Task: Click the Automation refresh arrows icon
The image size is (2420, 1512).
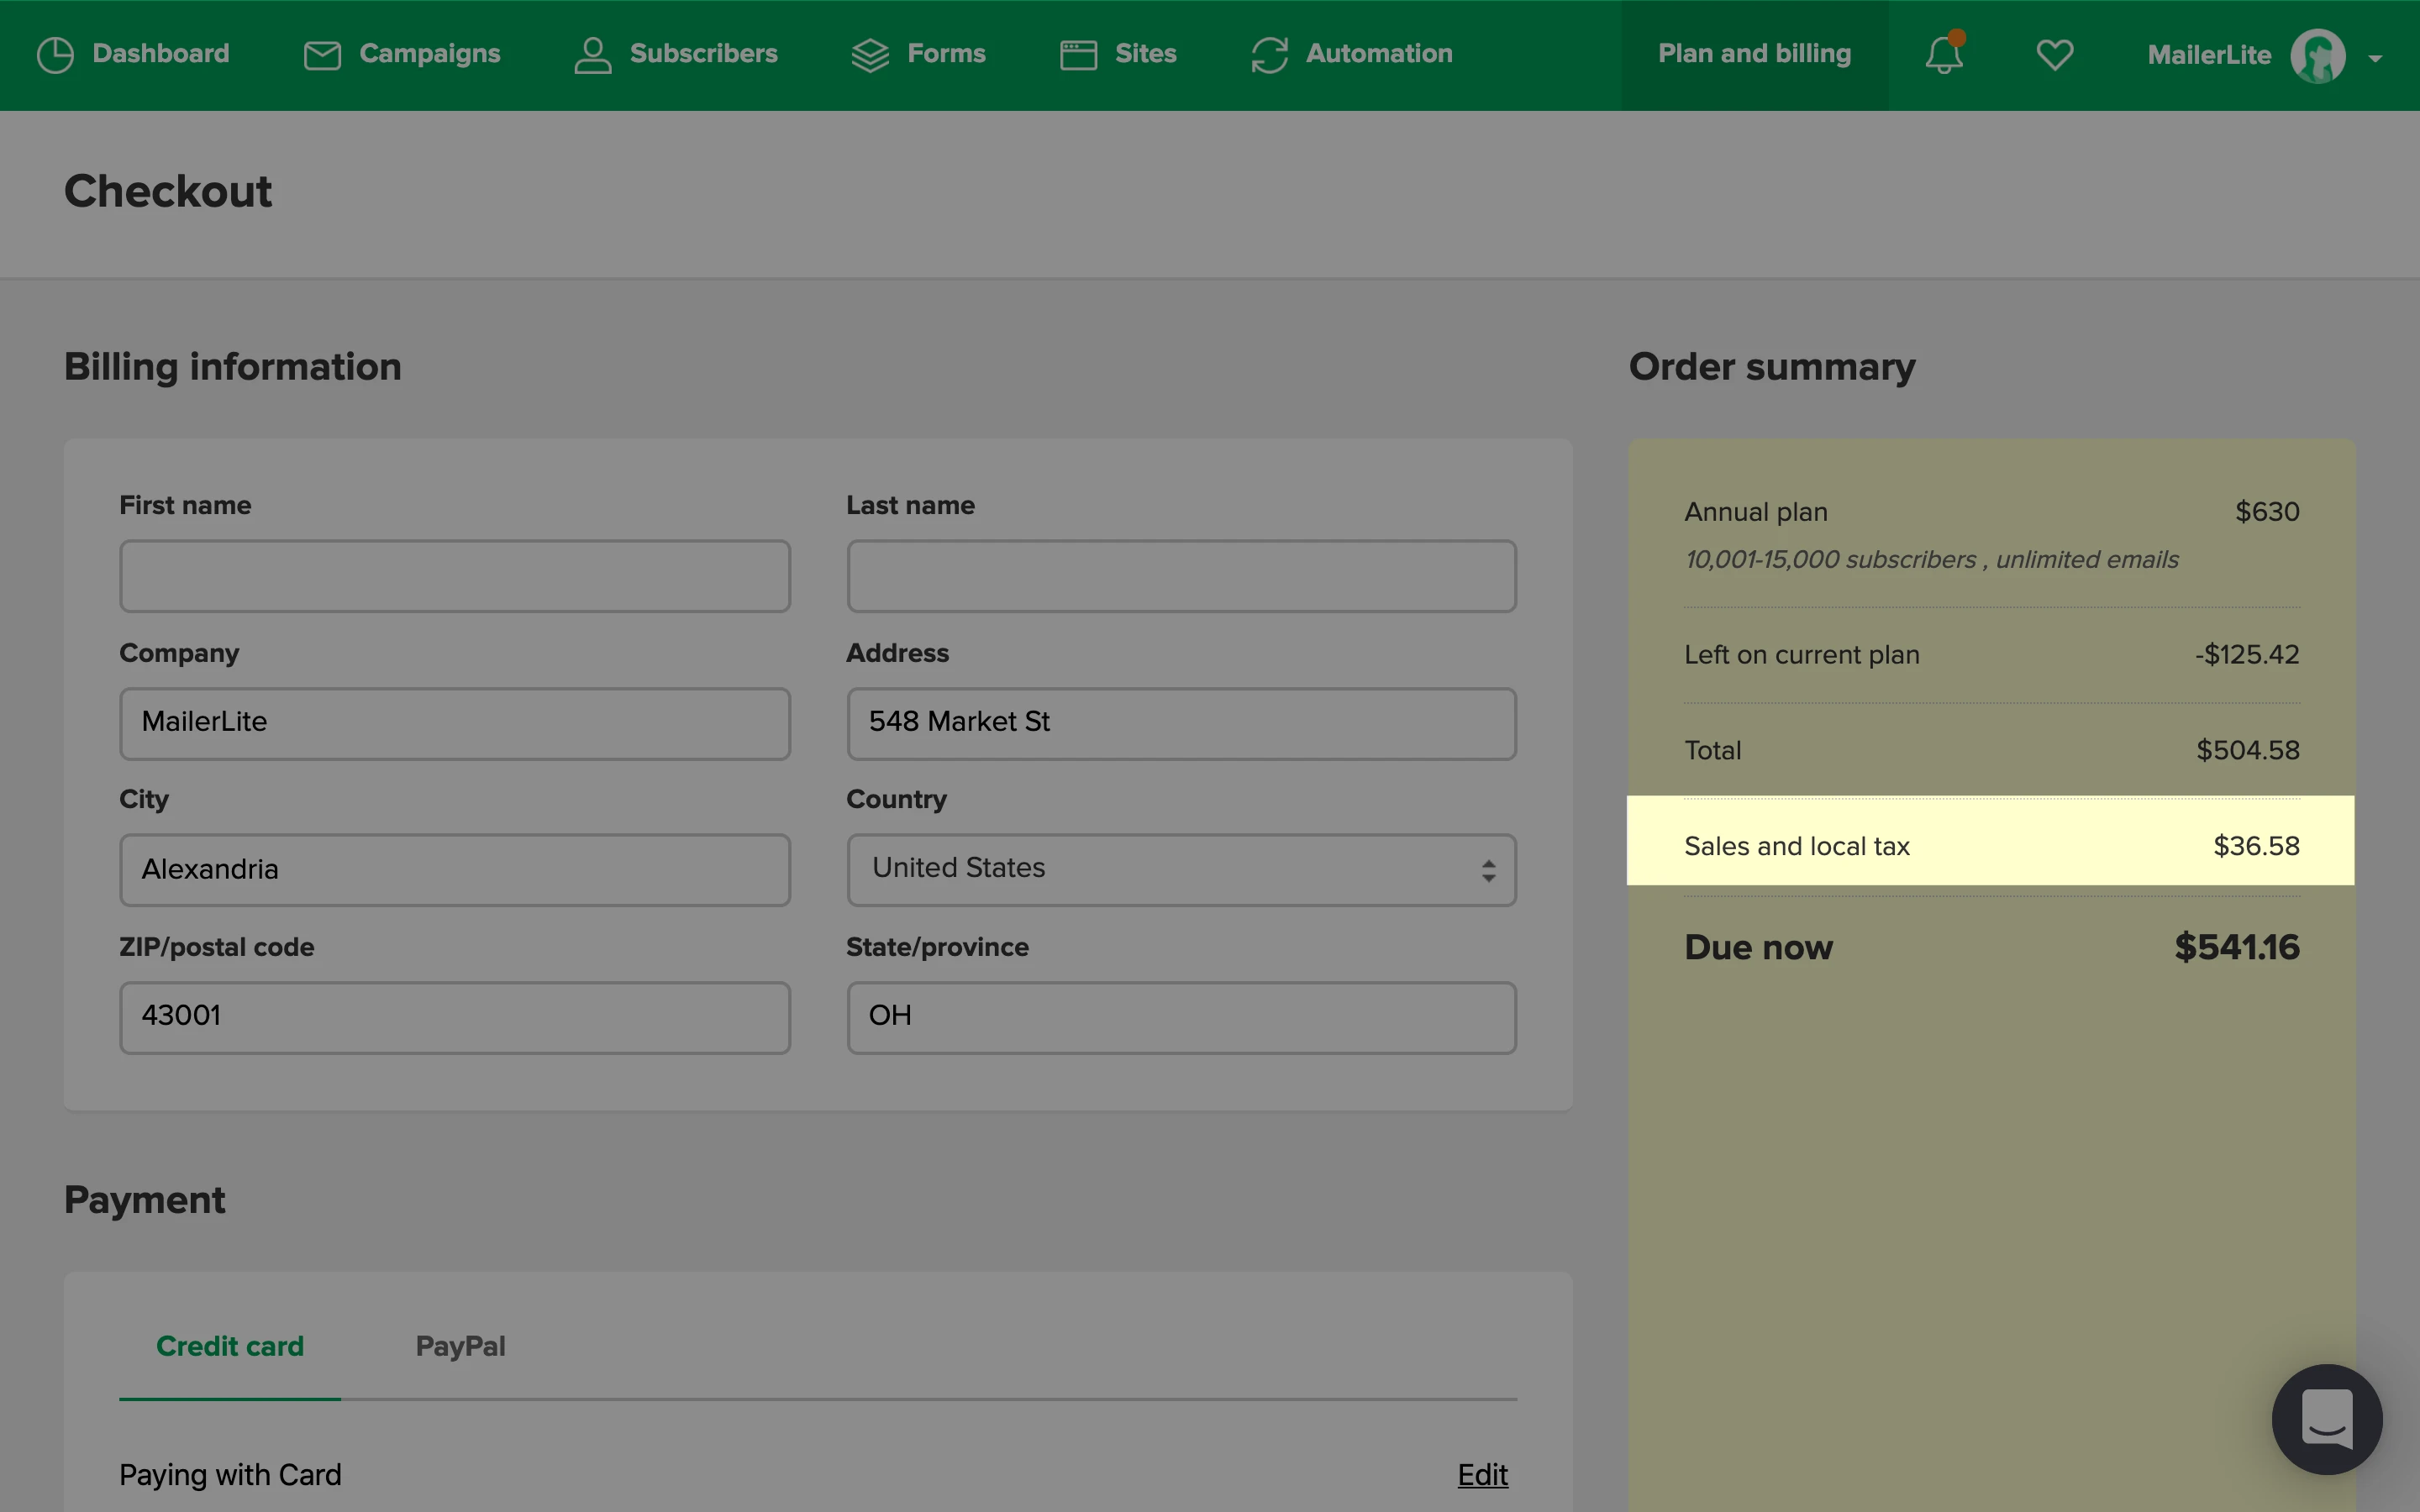Action: pos(1269,55)
